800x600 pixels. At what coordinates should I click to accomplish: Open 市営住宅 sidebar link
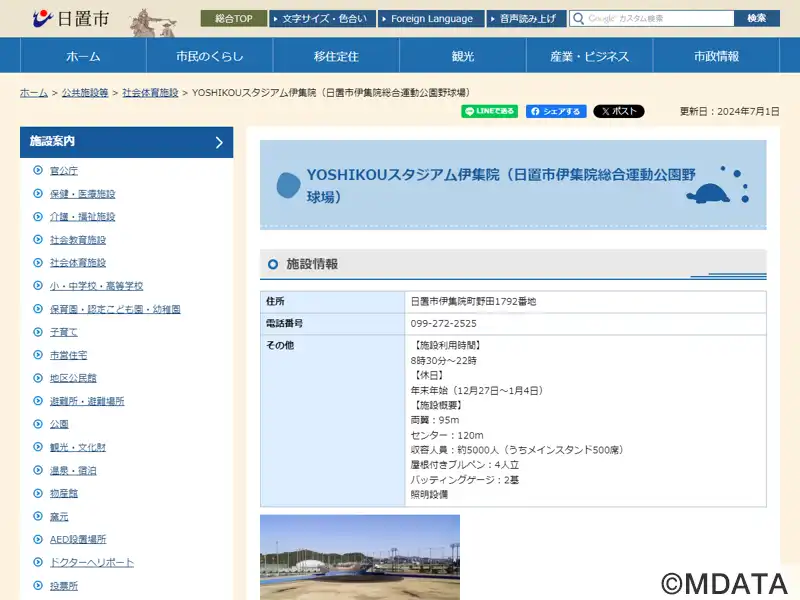tap(68, 355)
